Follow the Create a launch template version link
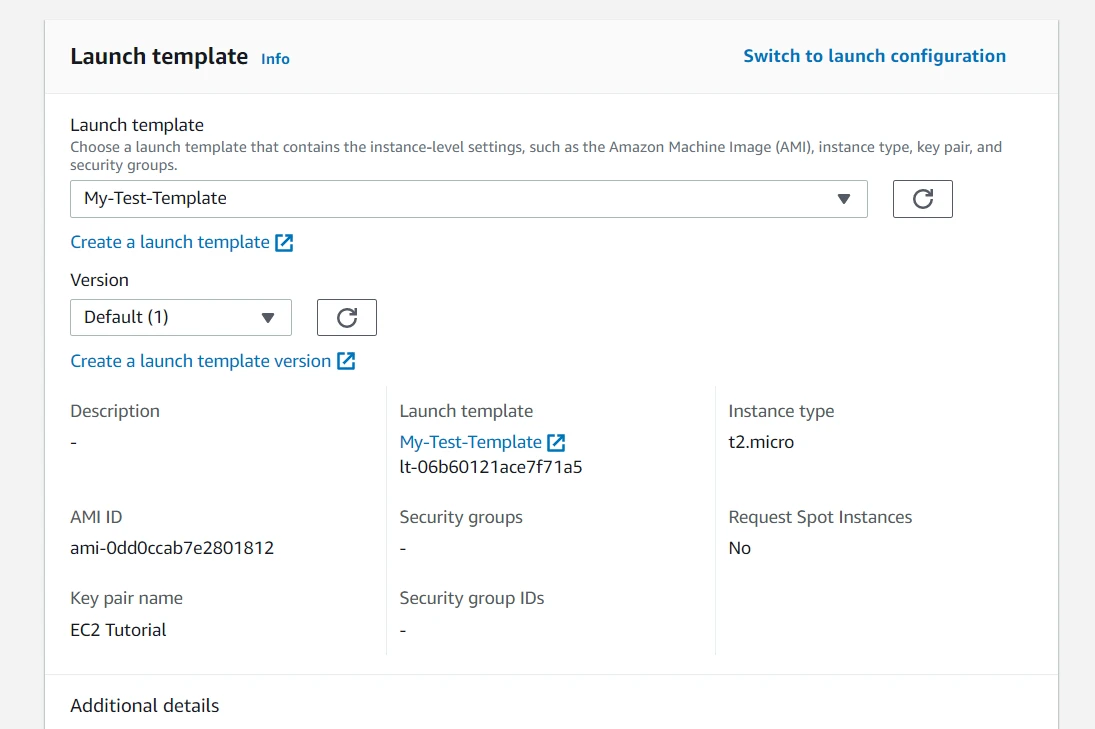The image size is (1095, 729). (201, 361)
